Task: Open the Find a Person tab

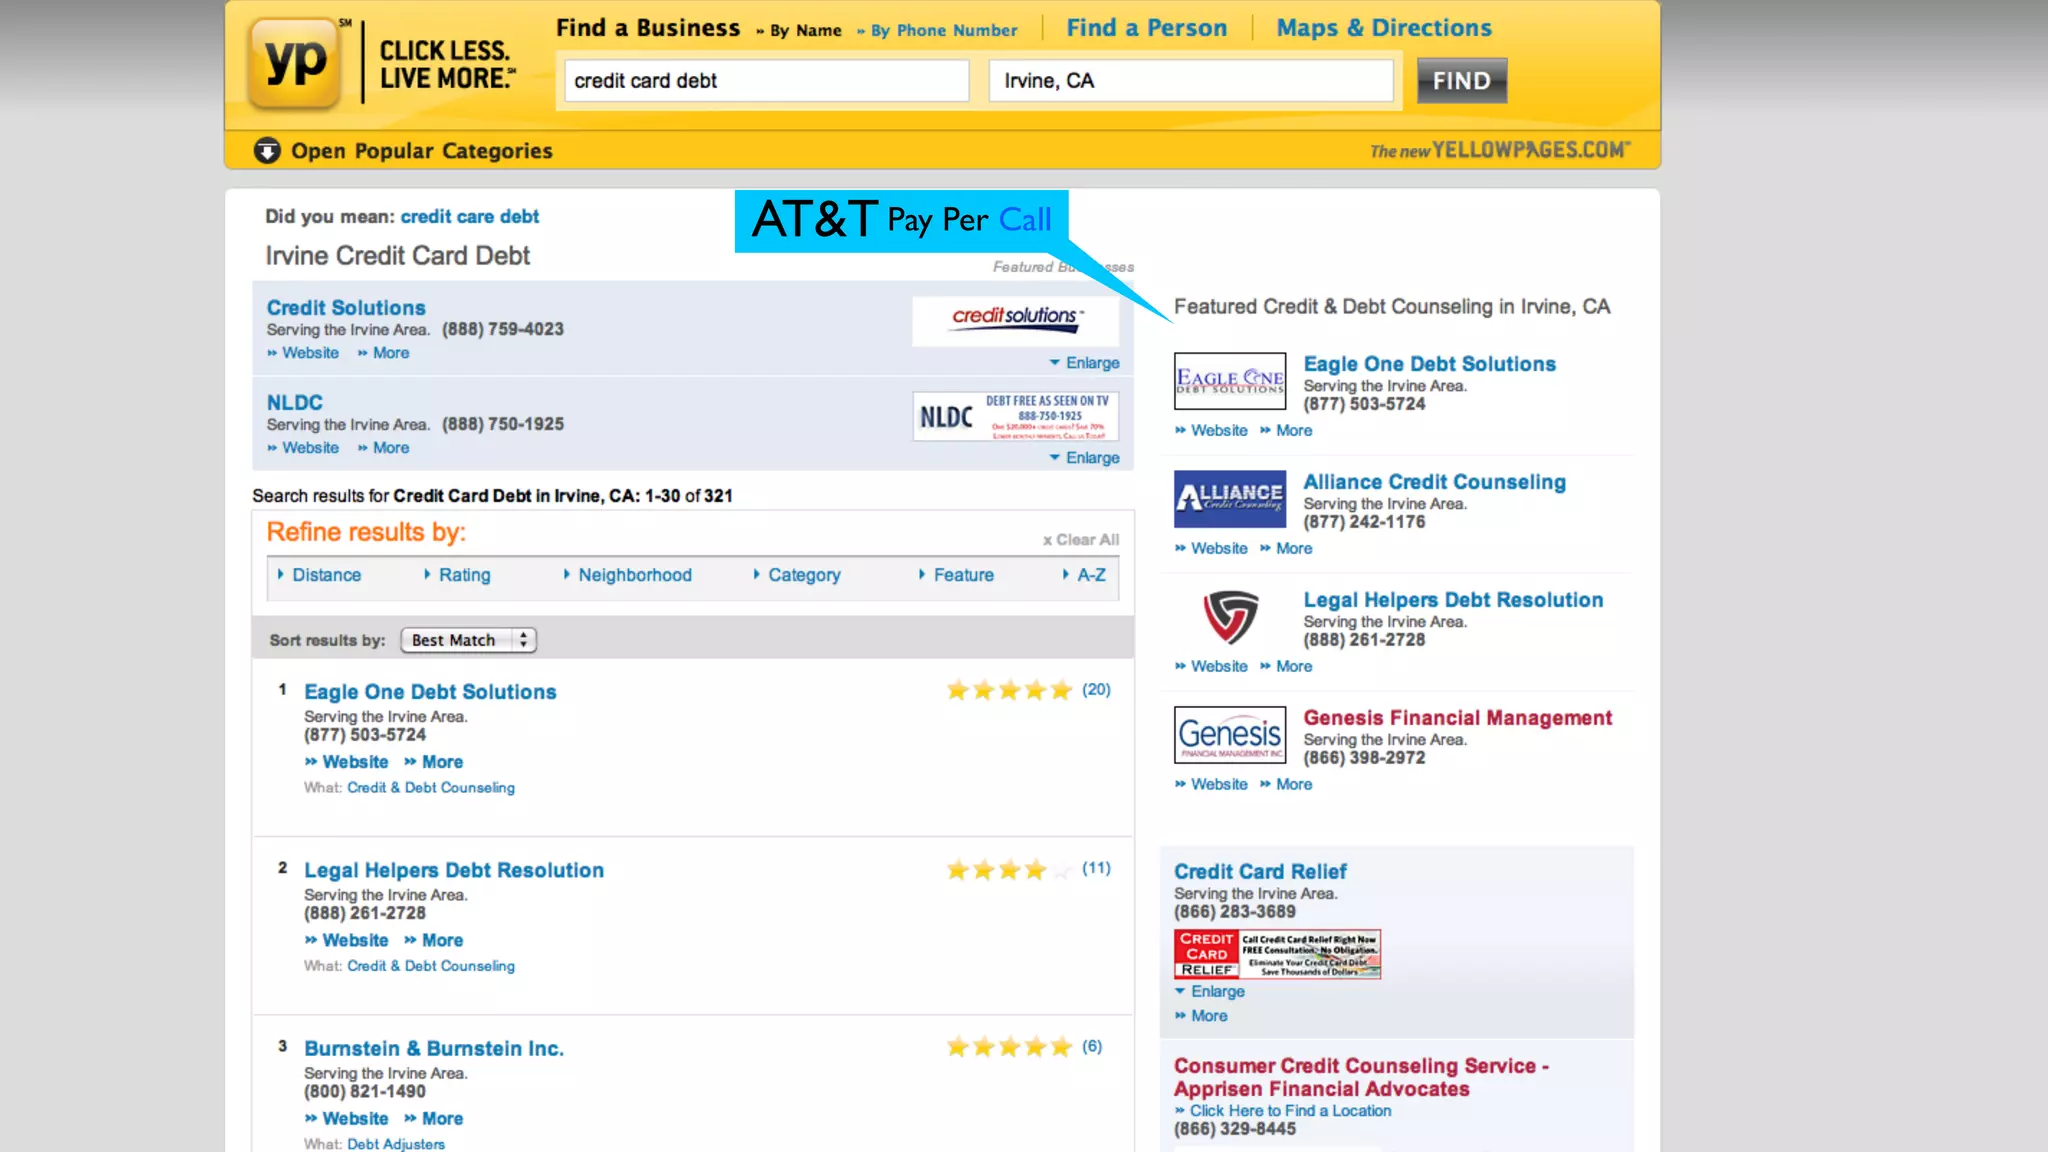Action: 1146,28
